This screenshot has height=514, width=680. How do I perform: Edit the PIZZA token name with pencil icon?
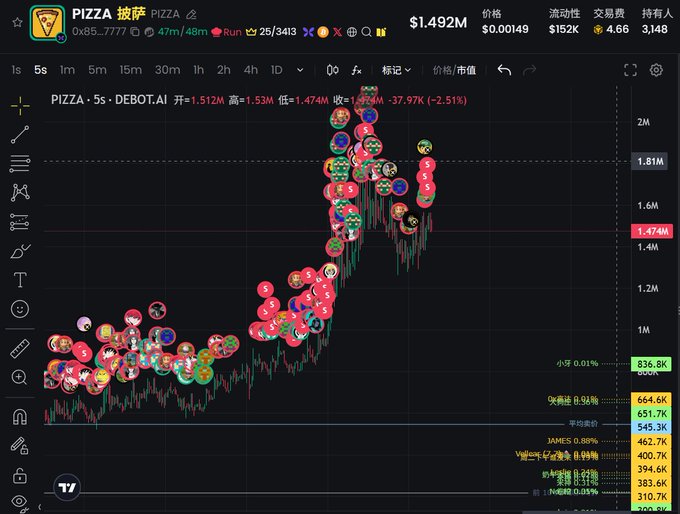(x=191, y=15)
